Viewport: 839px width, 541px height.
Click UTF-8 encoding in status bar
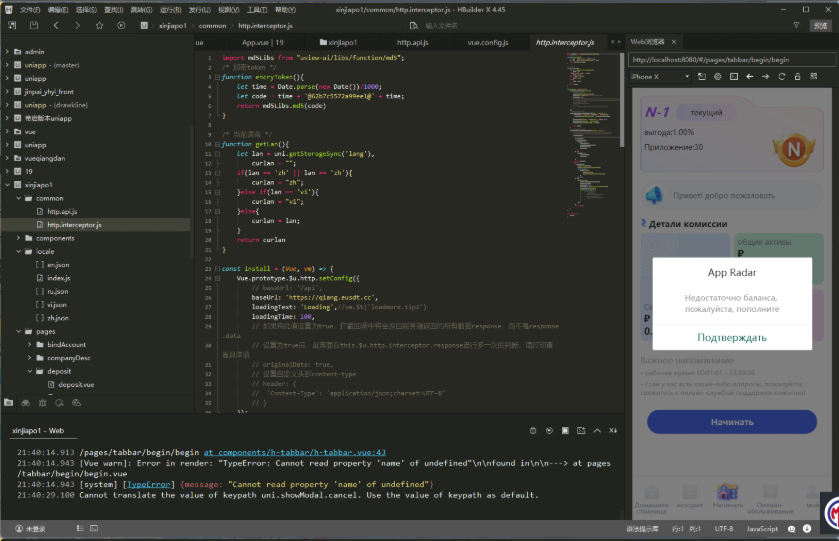724,529
